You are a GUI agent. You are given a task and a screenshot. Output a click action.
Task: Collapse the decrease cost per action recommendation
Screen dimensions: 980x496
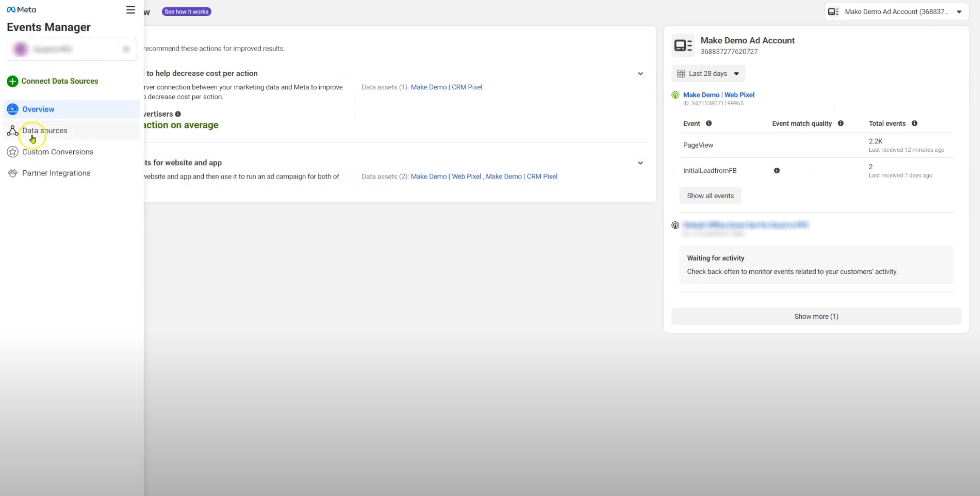pyautogui.click(x=640, y=74)
